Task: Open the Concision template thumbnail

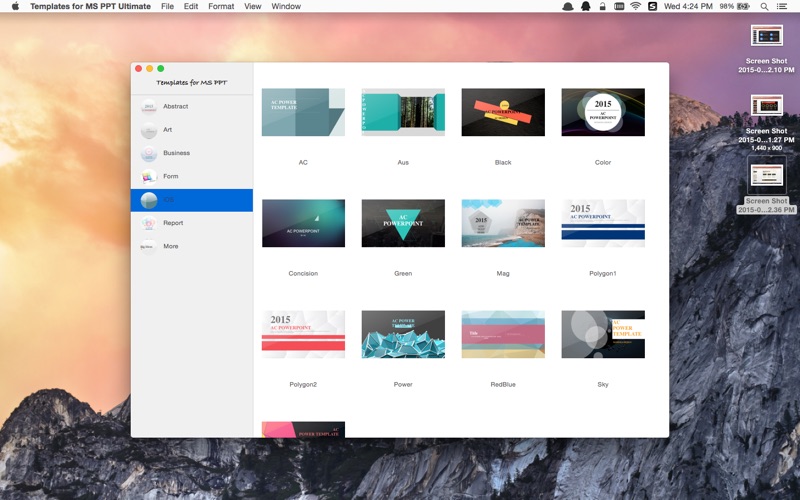Action: [x=303, y=223]
